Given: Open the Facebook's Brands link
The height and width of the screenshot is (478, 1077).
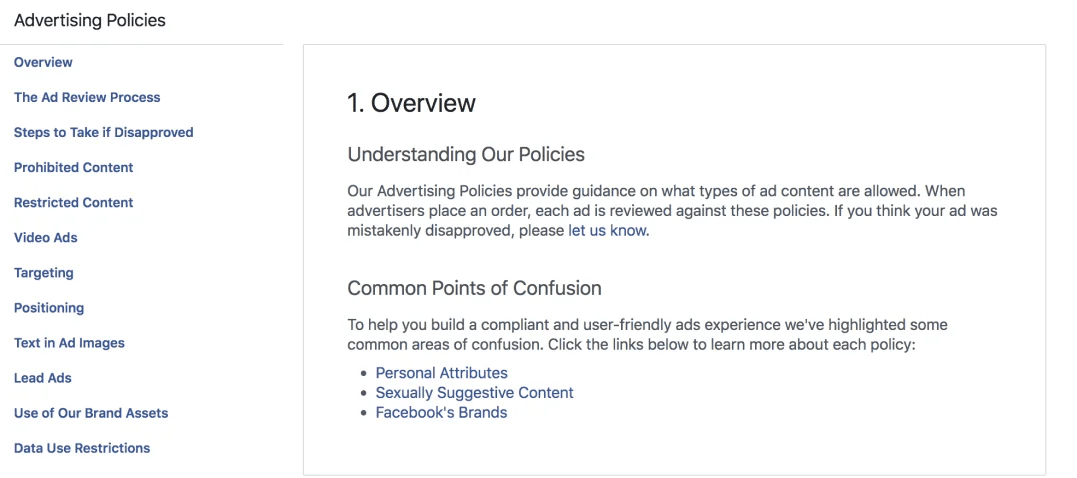Looking at the screenshot, I should click(x=442, y=413).
